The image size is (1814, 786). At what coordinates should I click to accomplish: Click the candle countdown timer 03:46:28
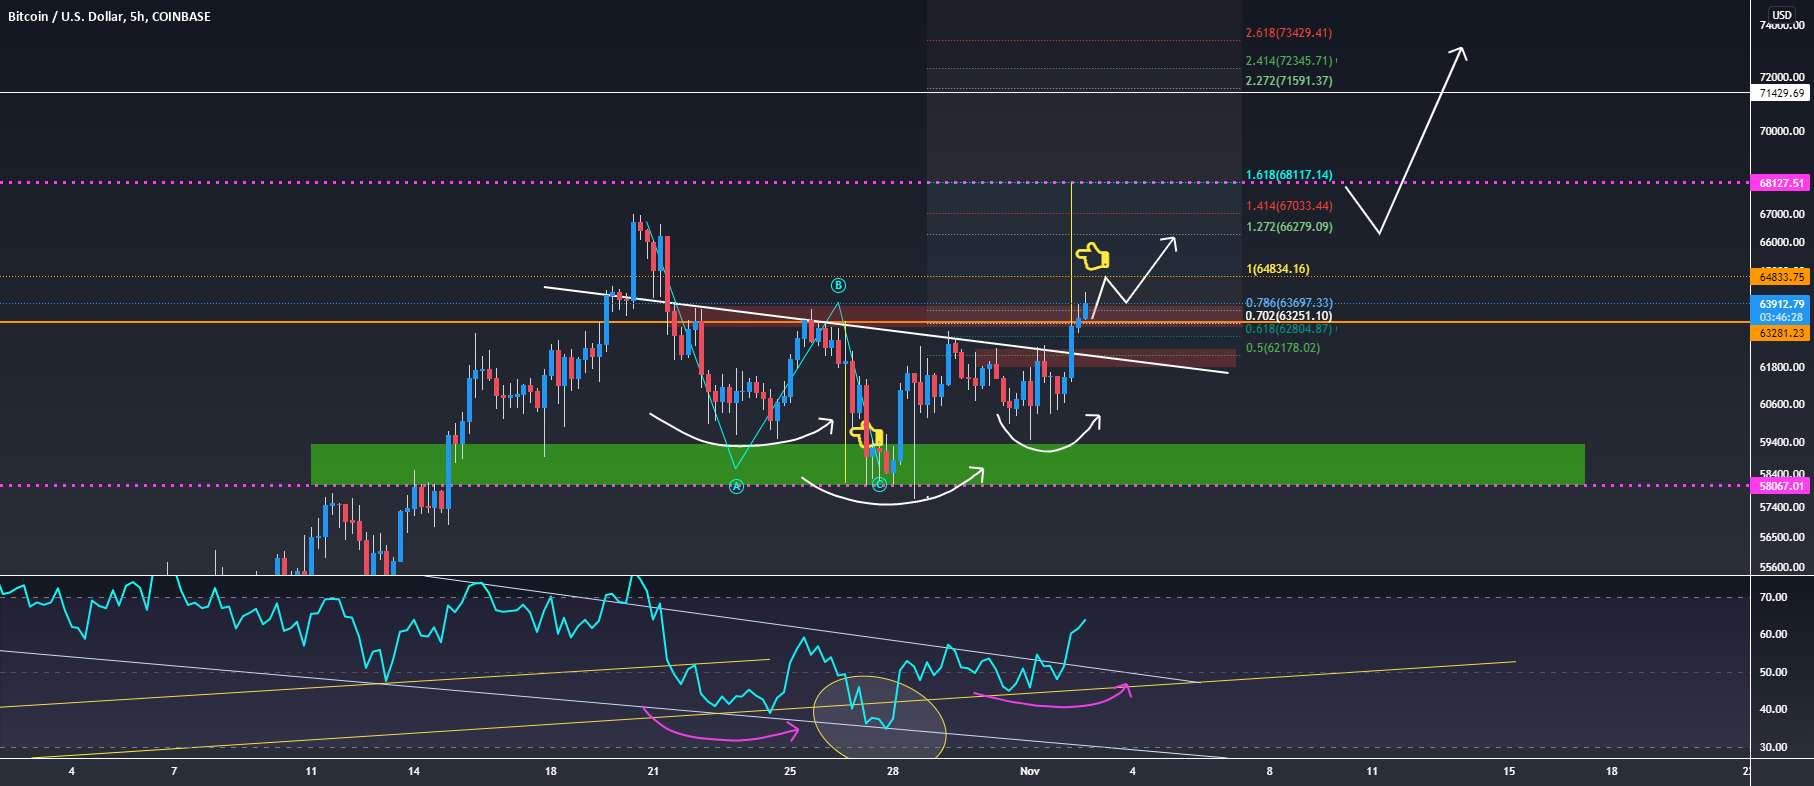point(1782,317)
